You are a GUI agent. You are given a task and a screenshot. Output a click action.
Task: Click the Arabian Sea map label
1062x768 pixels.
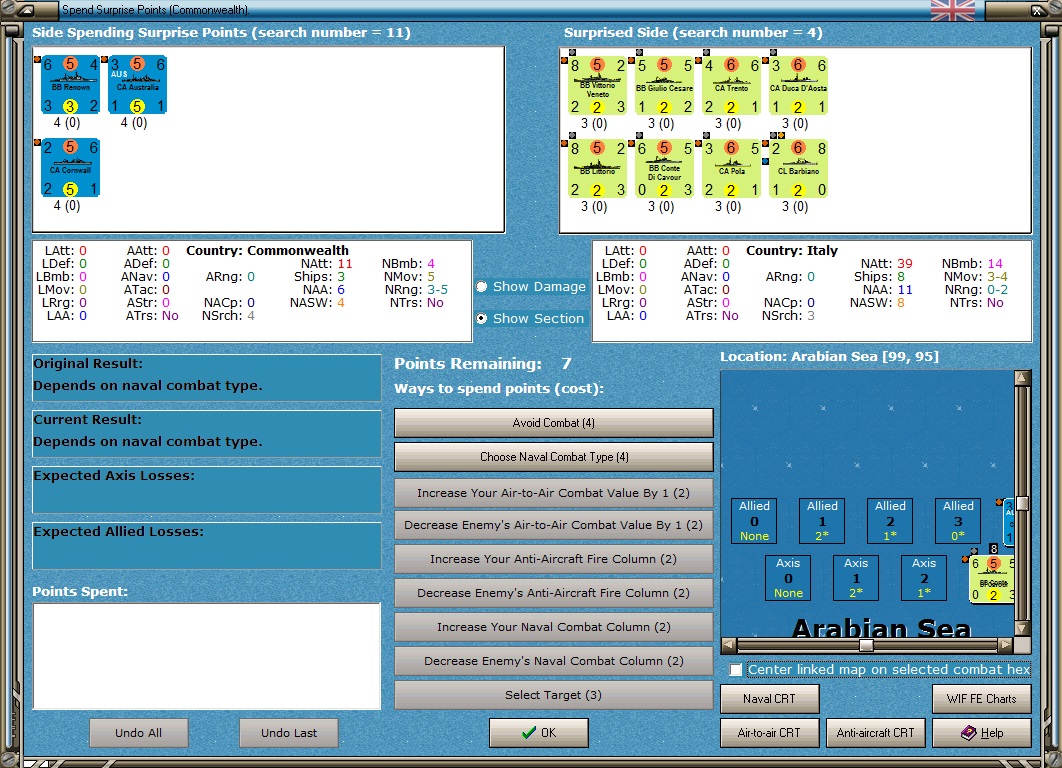[881, 628]
